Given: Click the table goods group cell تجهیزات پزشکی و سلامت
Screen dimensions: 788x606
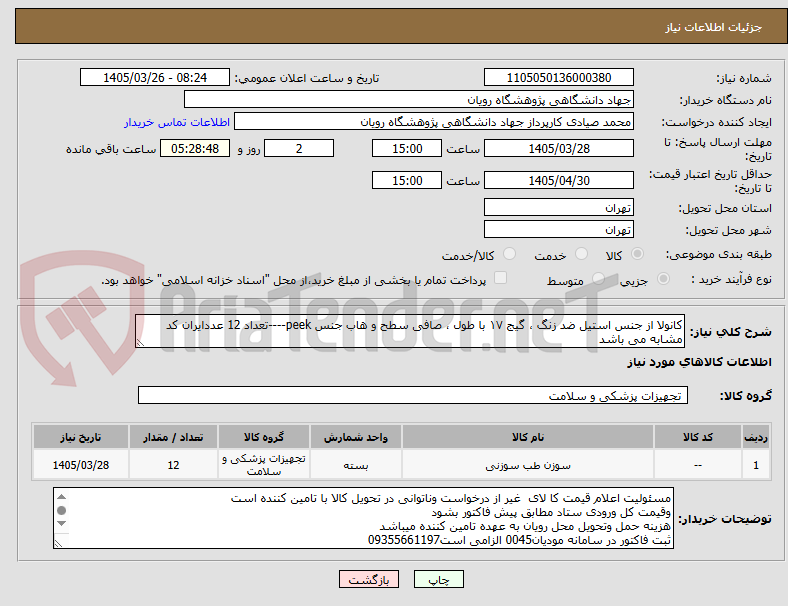Looking at the screenshot, I should point(264,465).
